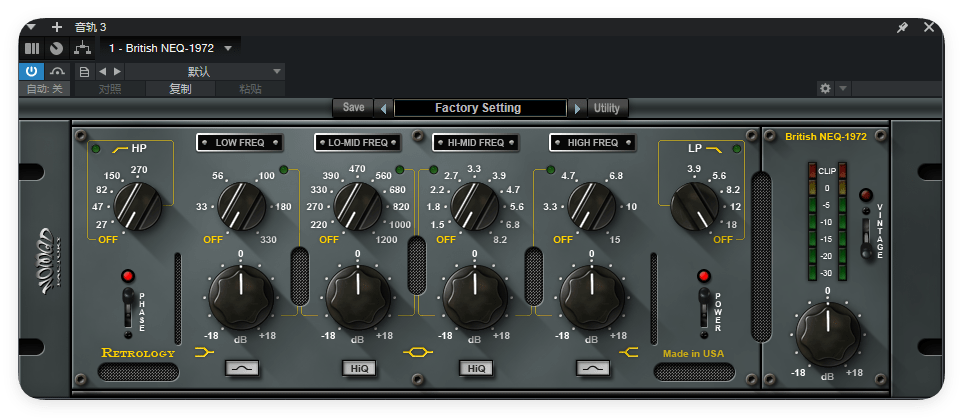Close the plugin window

coord(929,27)
